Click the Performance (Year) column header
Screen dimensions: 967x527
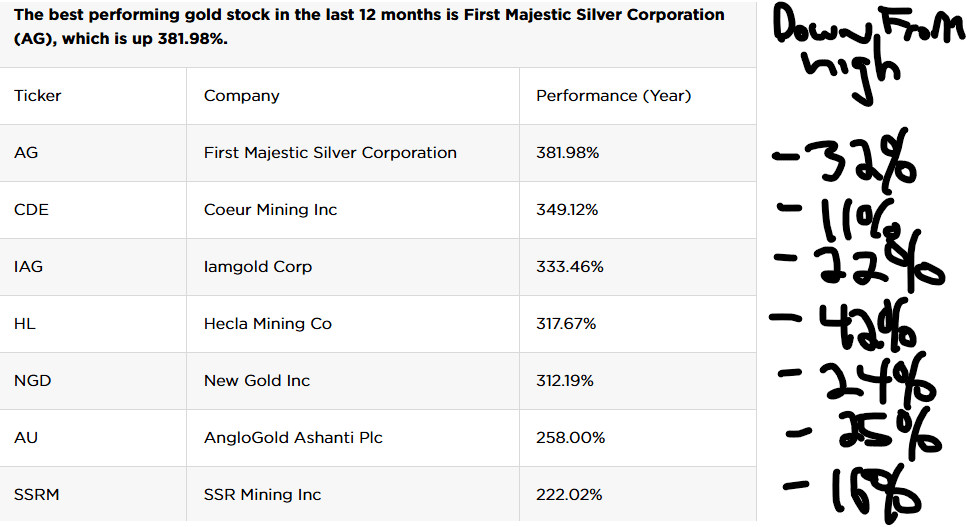click(x=614, y=96)
